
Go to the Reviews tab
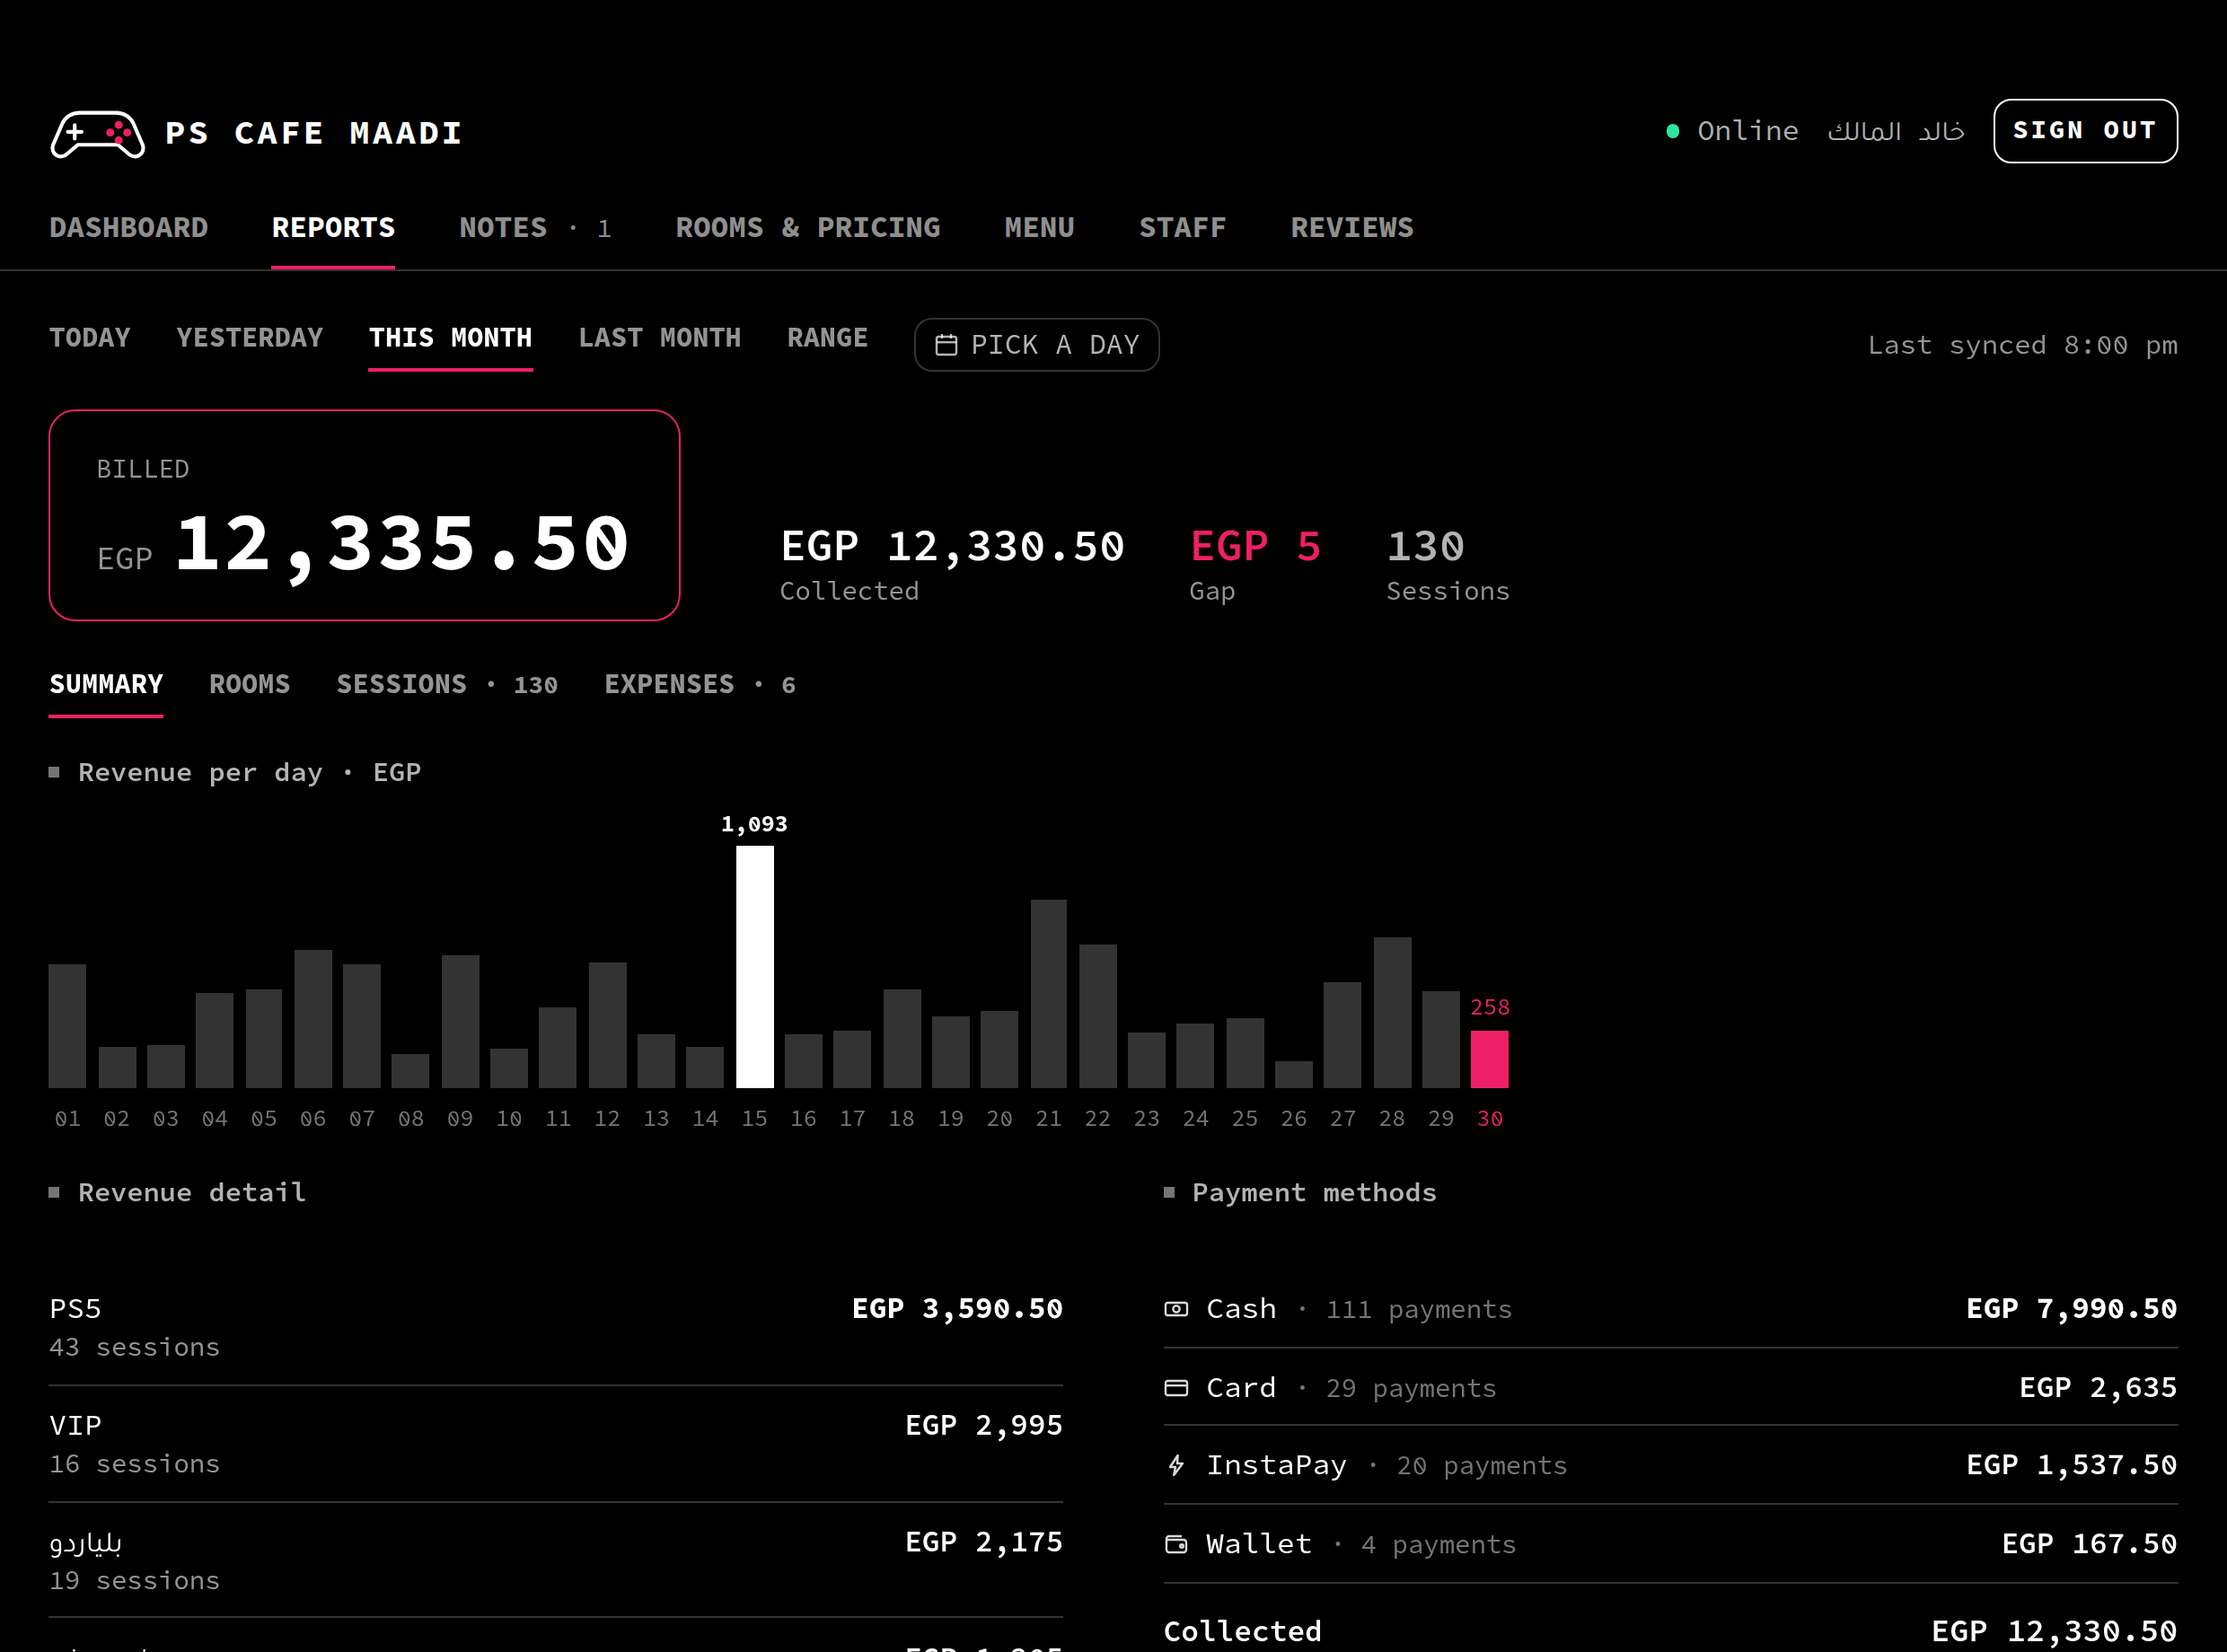[1352, 228]
